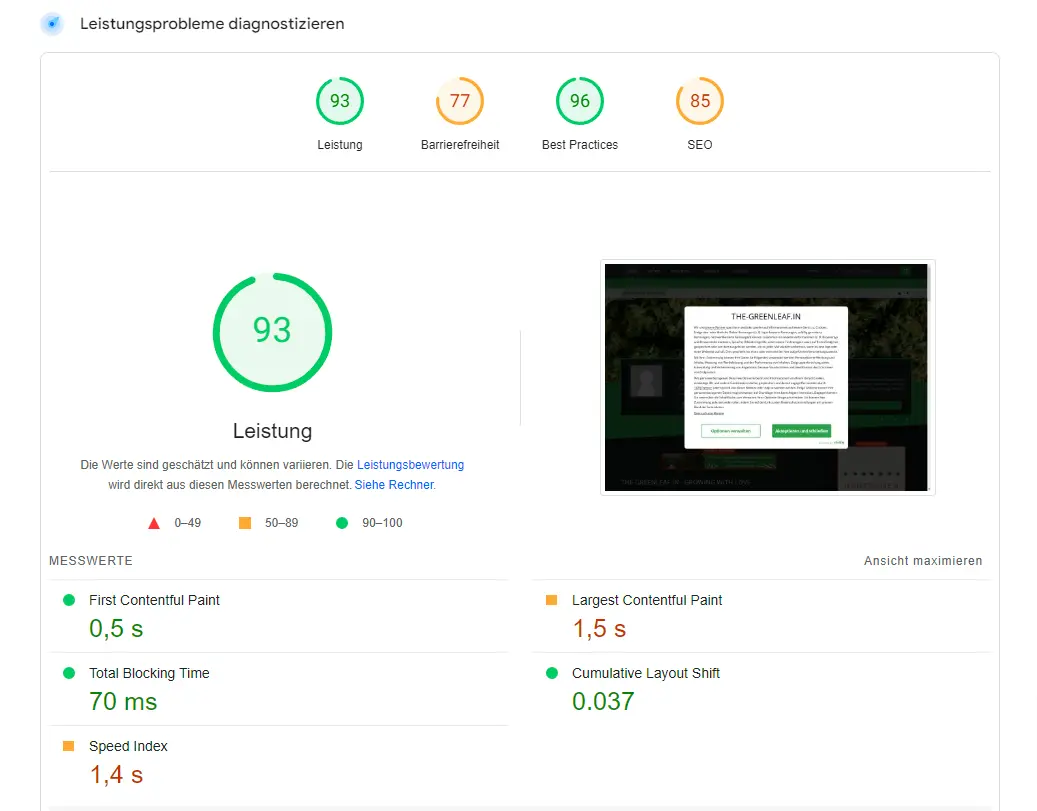1037x811 pixels.
Task: Click the Barrierefreiheit label
Action: 460,145
